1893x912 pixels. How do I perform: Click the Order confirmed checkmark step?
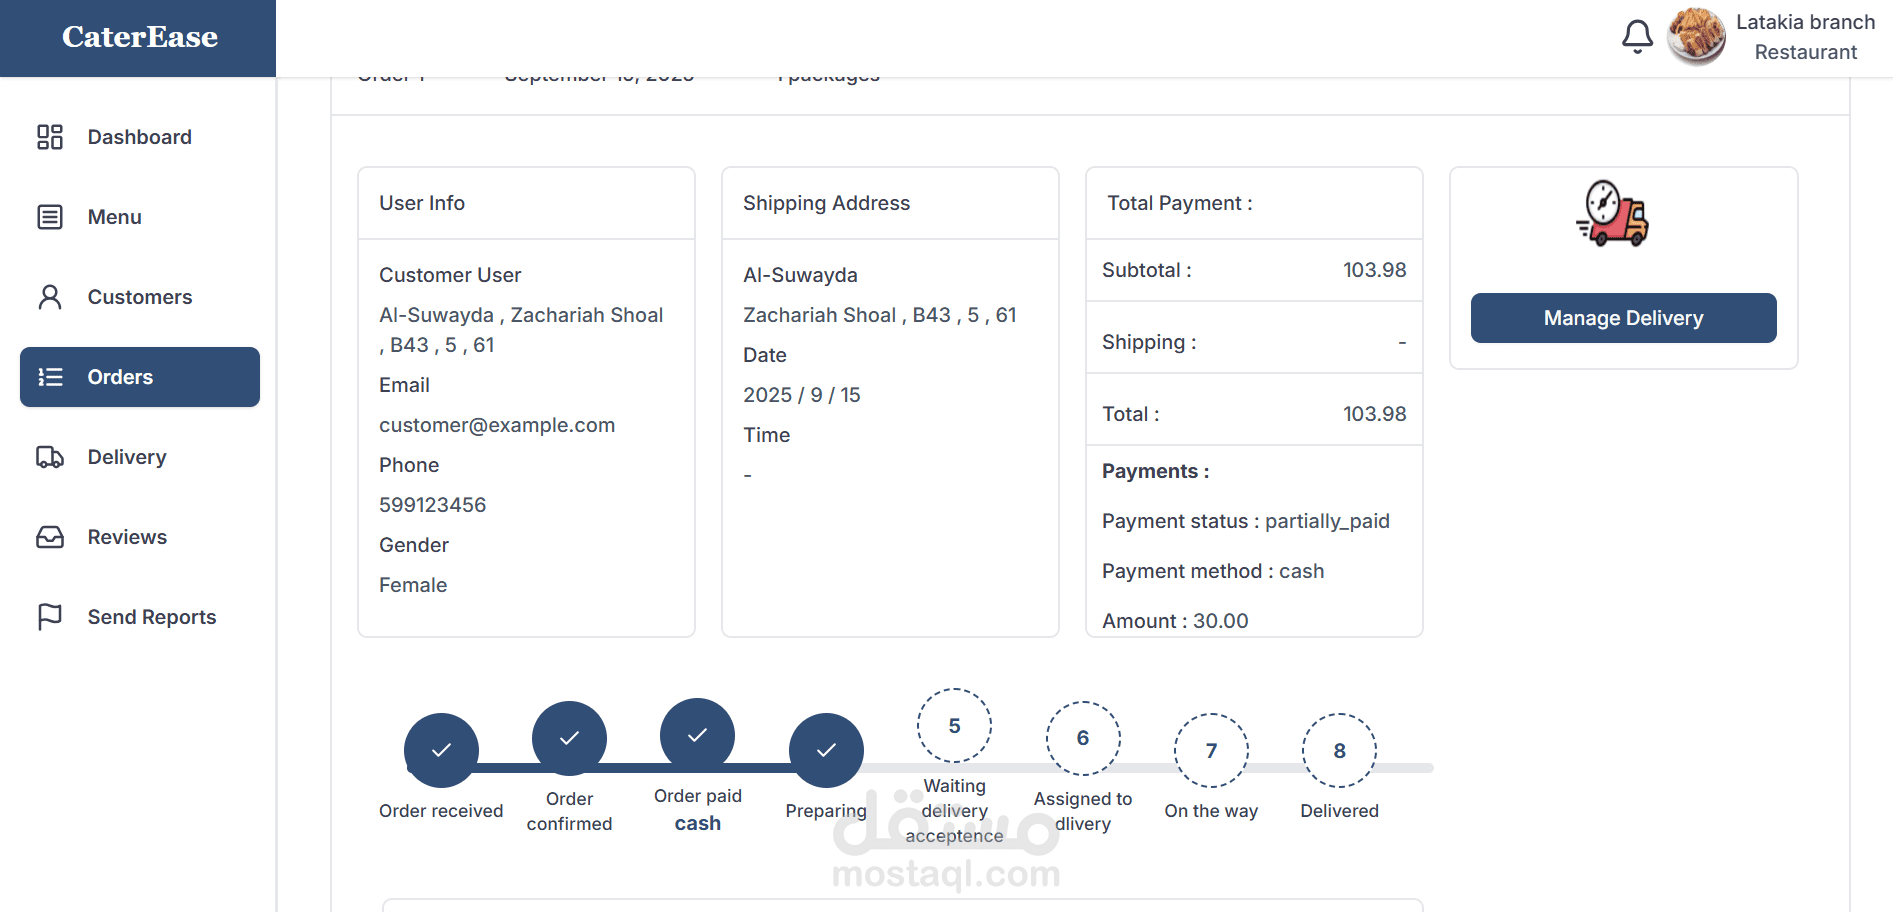click(569, 738)
